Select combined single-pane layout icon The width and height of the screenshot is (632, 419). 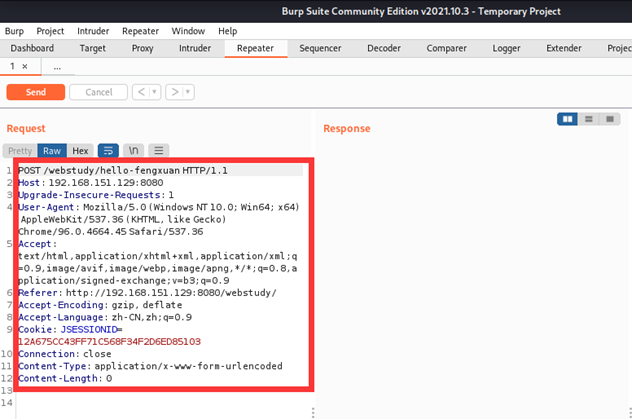(609, 119)
